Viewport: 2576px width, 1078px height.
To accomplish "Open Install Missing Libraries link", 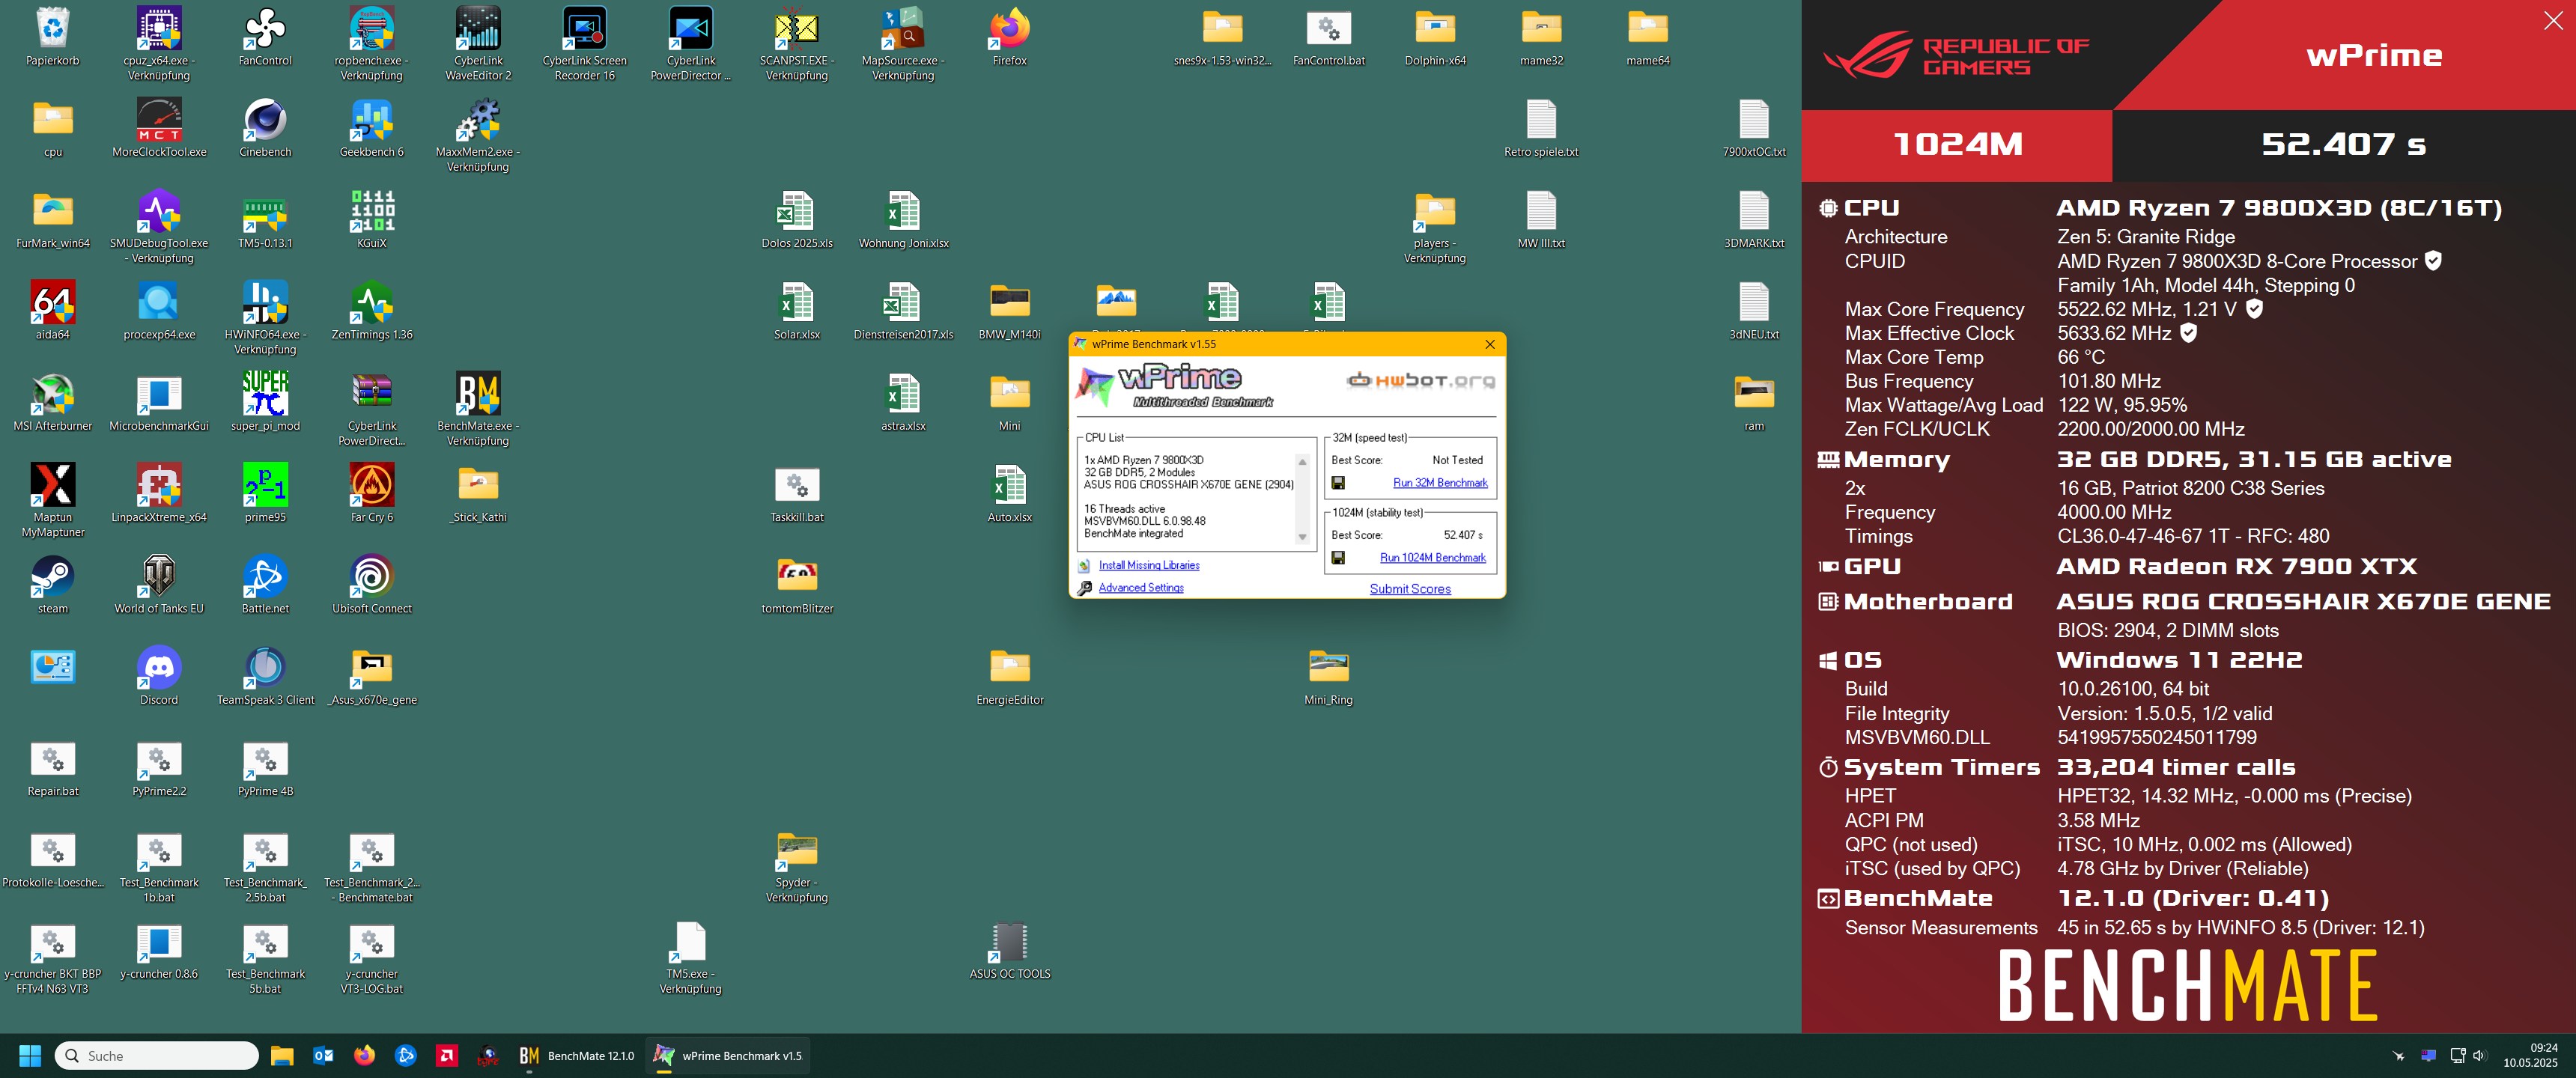I will pos(1149,566).
